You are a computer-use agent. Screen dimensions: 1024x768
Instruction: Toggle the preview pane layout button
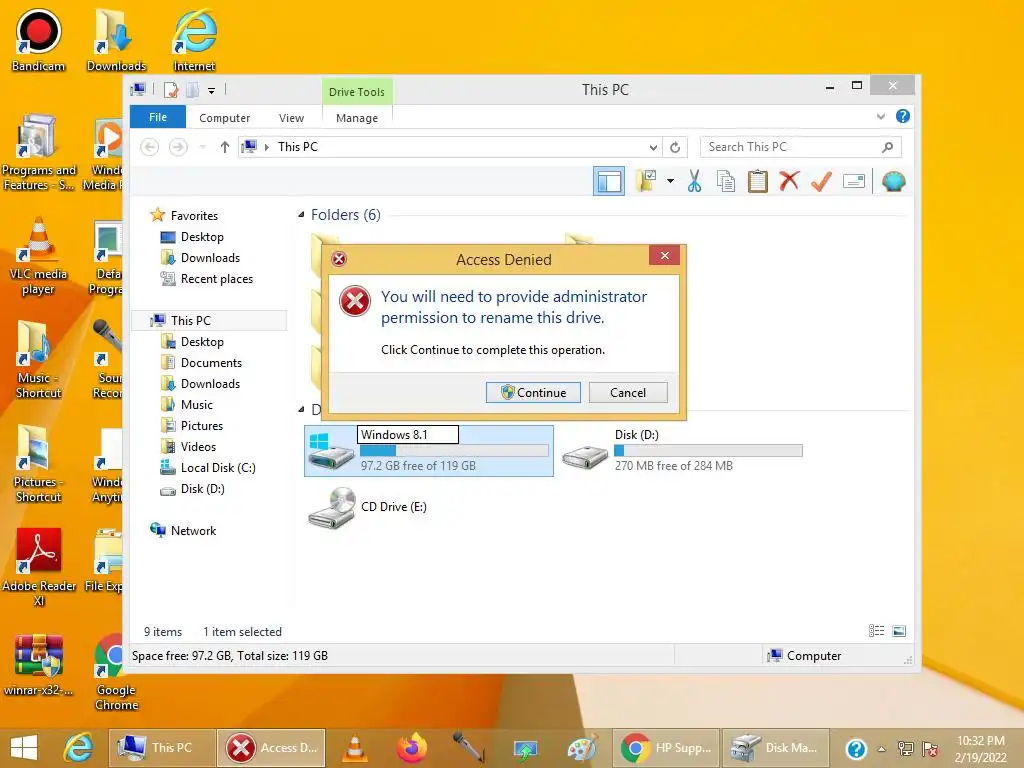coord(609,181)
